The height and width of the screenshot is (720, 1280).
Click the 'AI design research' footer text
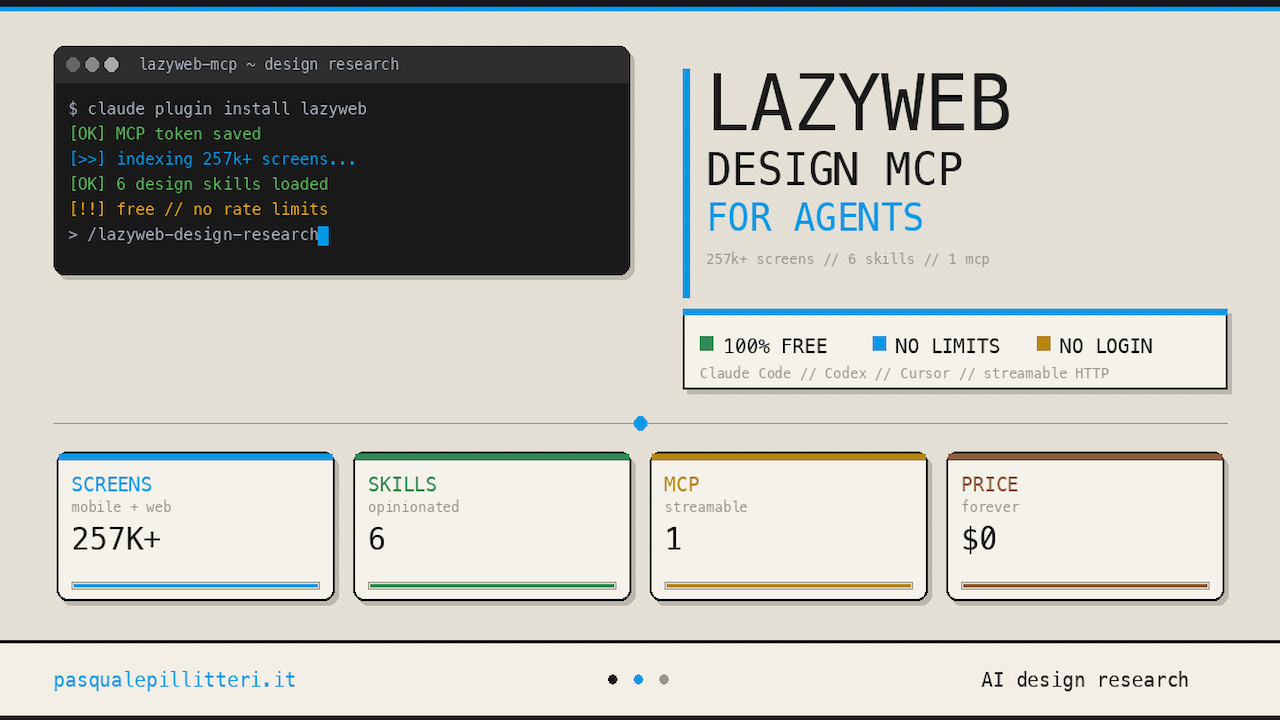point(1085,680)
